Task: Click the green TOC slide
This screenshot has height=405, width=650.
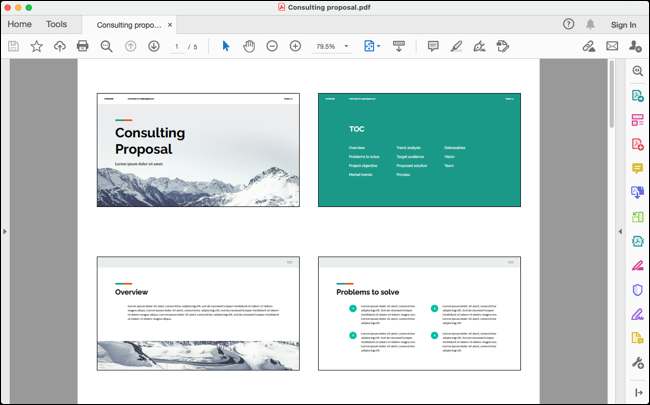Action: click(x=420, y=150)
